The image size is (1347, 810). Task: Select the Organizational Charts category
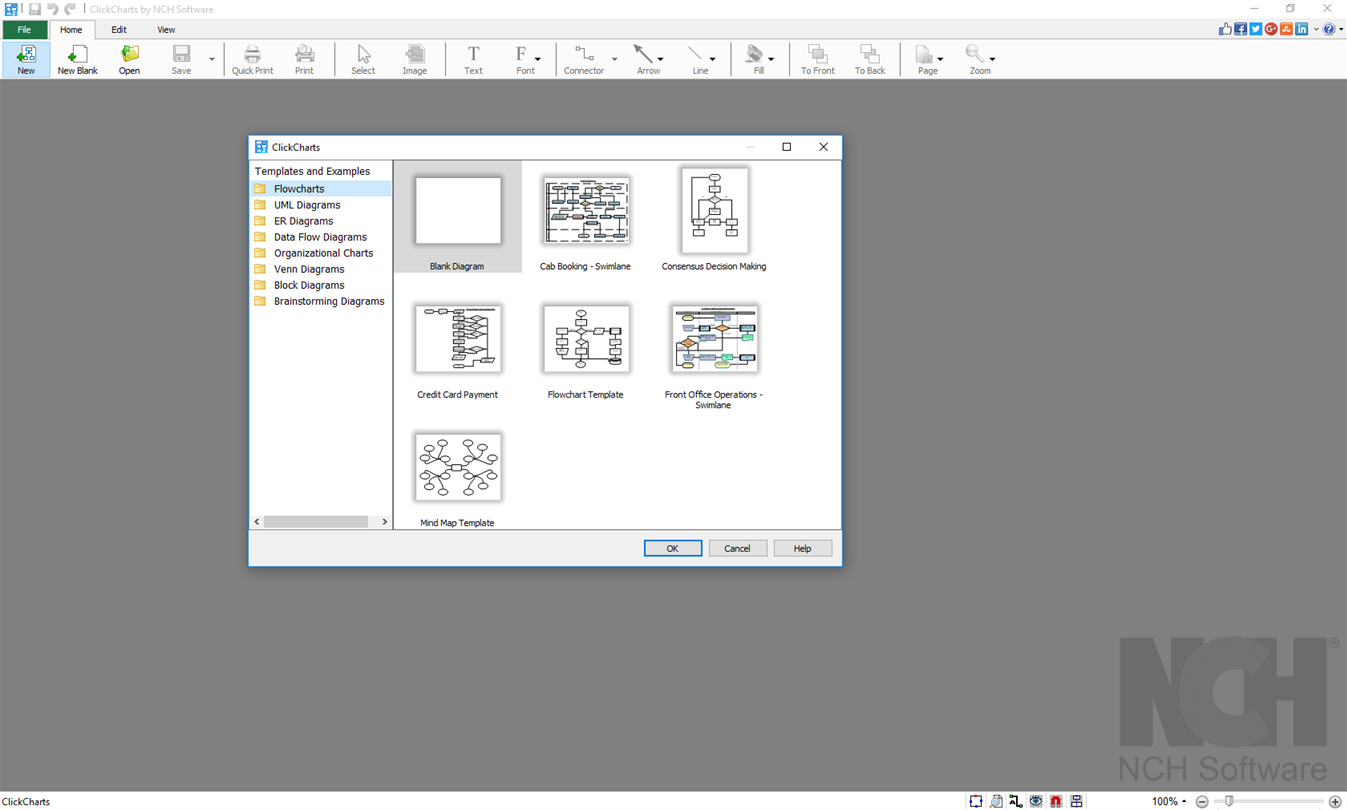(323, 253)
